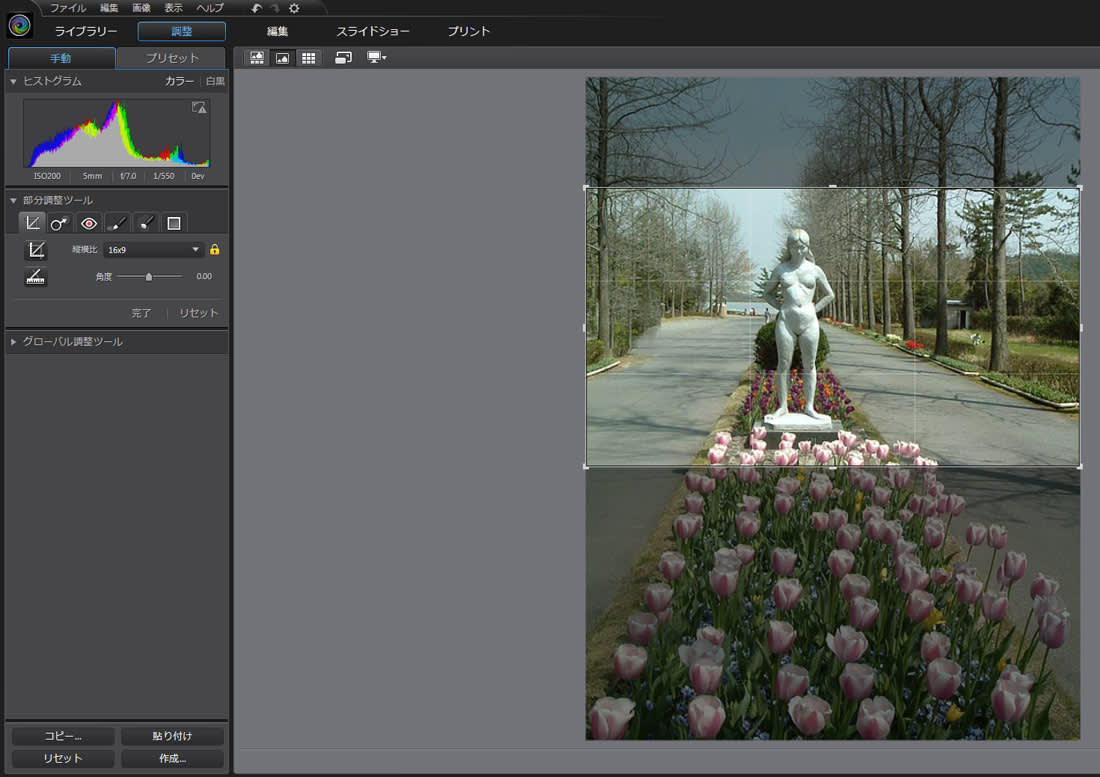Expand the グローバル調整ツール section
Screen dimensions: 1100x777
click(x=14, y=342)
